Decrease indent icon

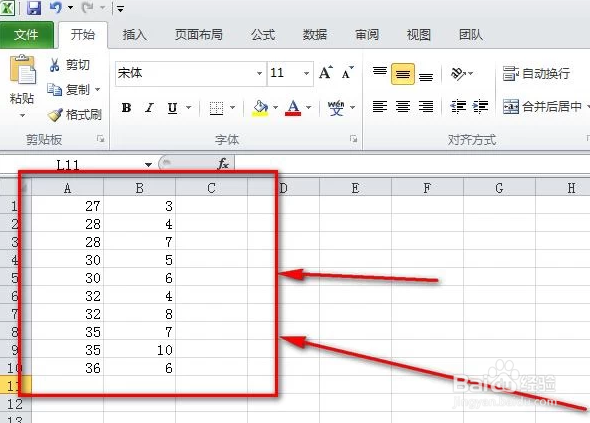(458, 107)
